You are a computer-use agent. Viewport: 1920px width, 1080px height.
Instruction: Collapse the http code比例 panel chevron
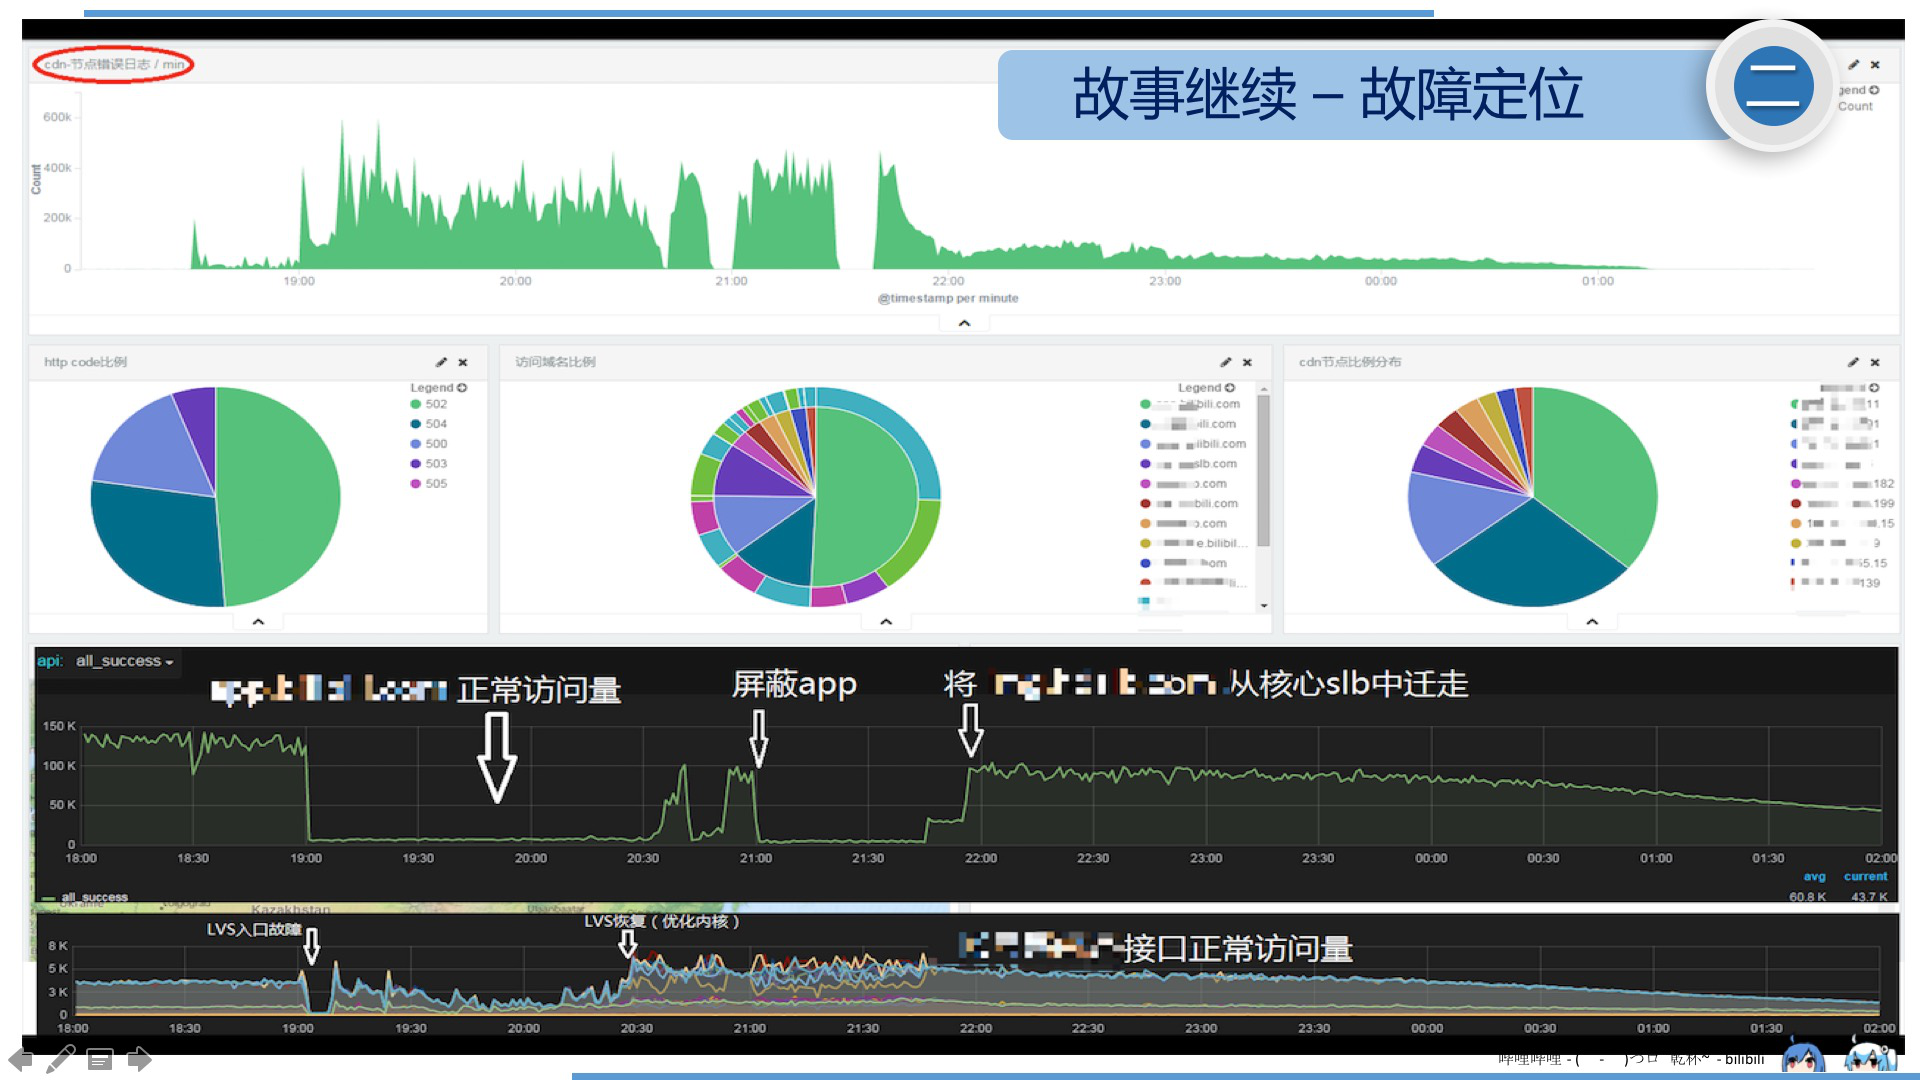pyautogui.click(x=258, y=622)
